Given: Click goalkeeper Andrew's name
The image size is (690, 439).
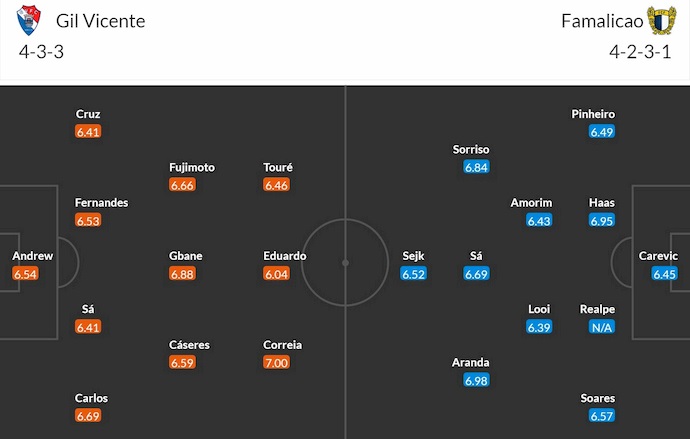Looking at the screenshot, I should (x=33, y=256).
